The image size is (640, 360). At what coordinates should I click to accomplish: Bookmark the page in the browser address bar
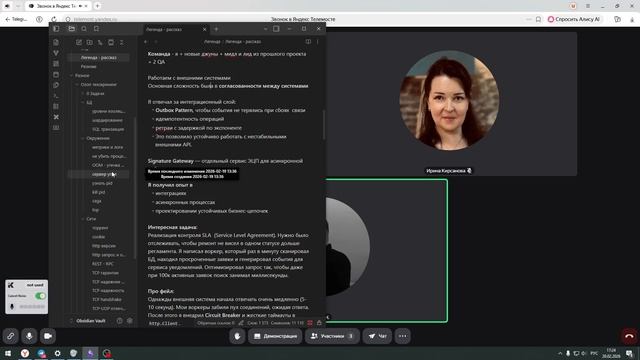point(538,19)
